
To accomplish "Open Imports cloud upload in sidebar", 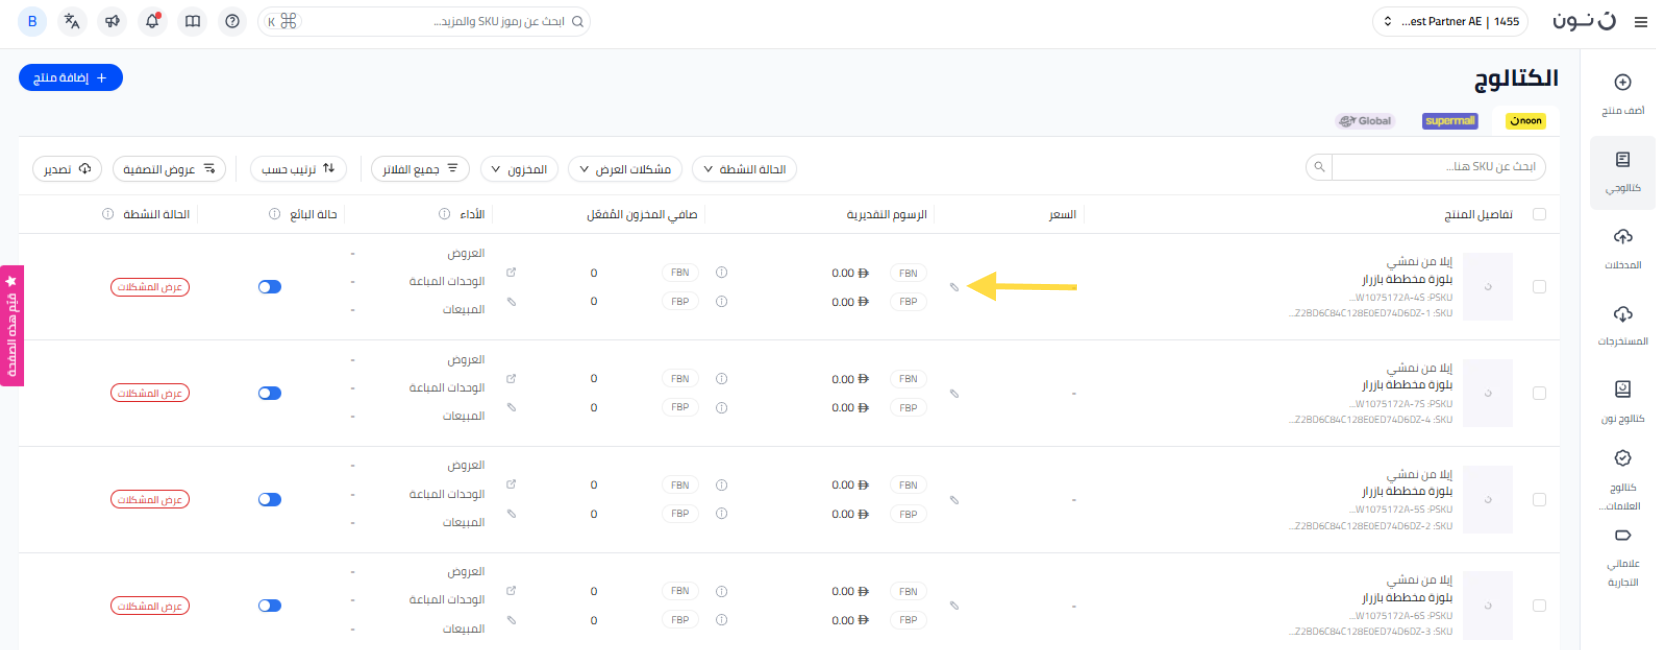I will (1622, 246).
